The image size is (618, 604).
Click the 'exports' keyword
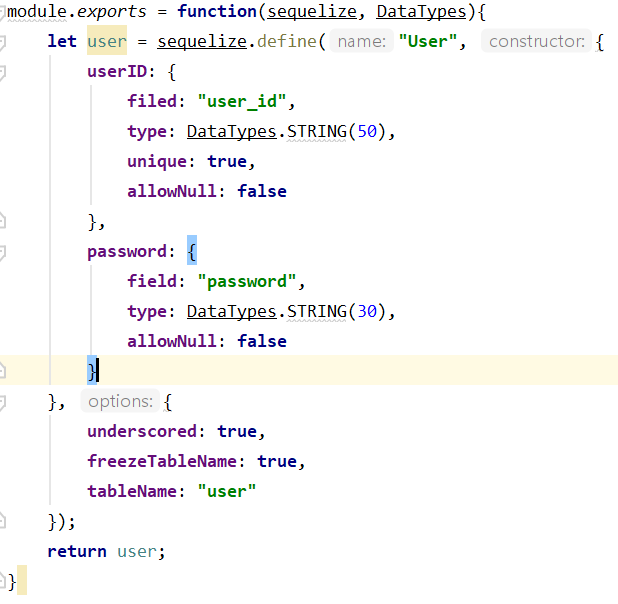click(112, 11)
